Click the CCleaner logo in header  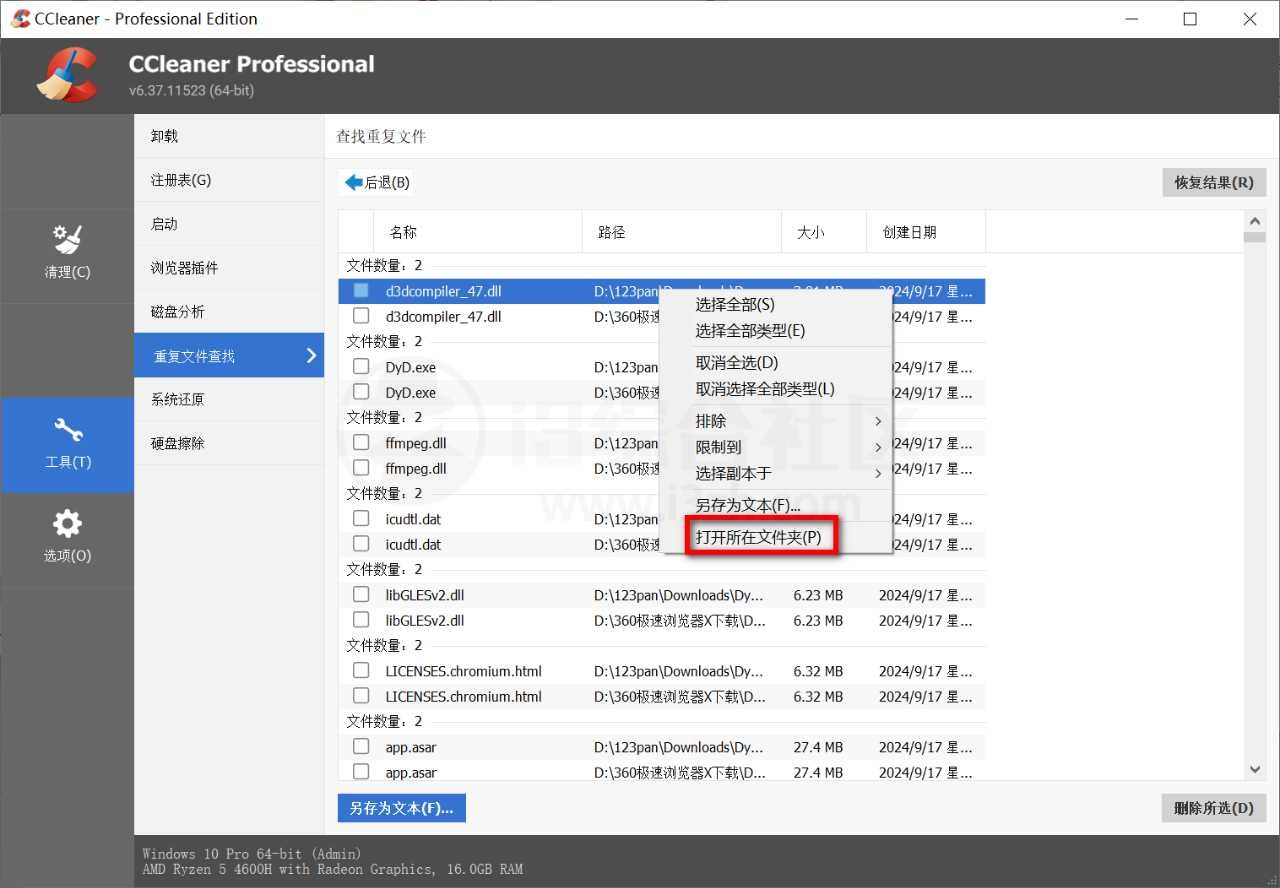(67, 75)
